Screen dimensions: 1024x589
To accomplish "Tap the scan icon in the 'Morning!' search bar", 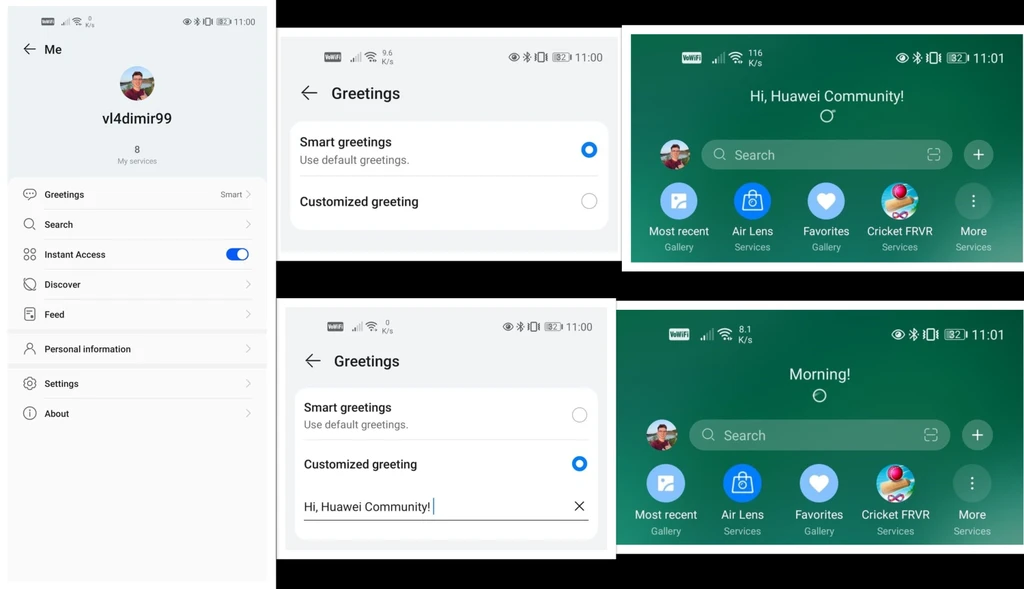I will (931, 435).
